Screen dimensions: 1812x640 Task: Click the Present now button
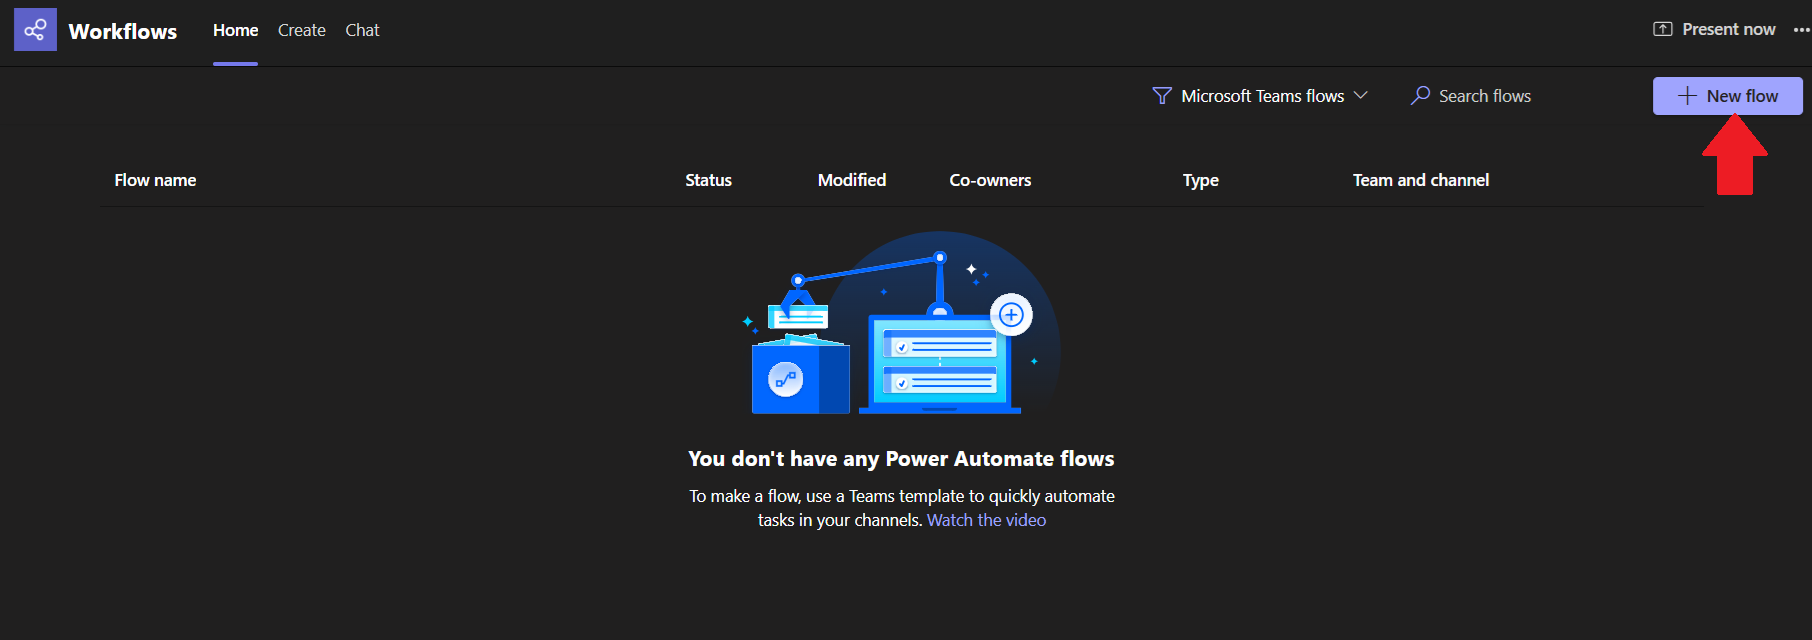point(1714,29)
